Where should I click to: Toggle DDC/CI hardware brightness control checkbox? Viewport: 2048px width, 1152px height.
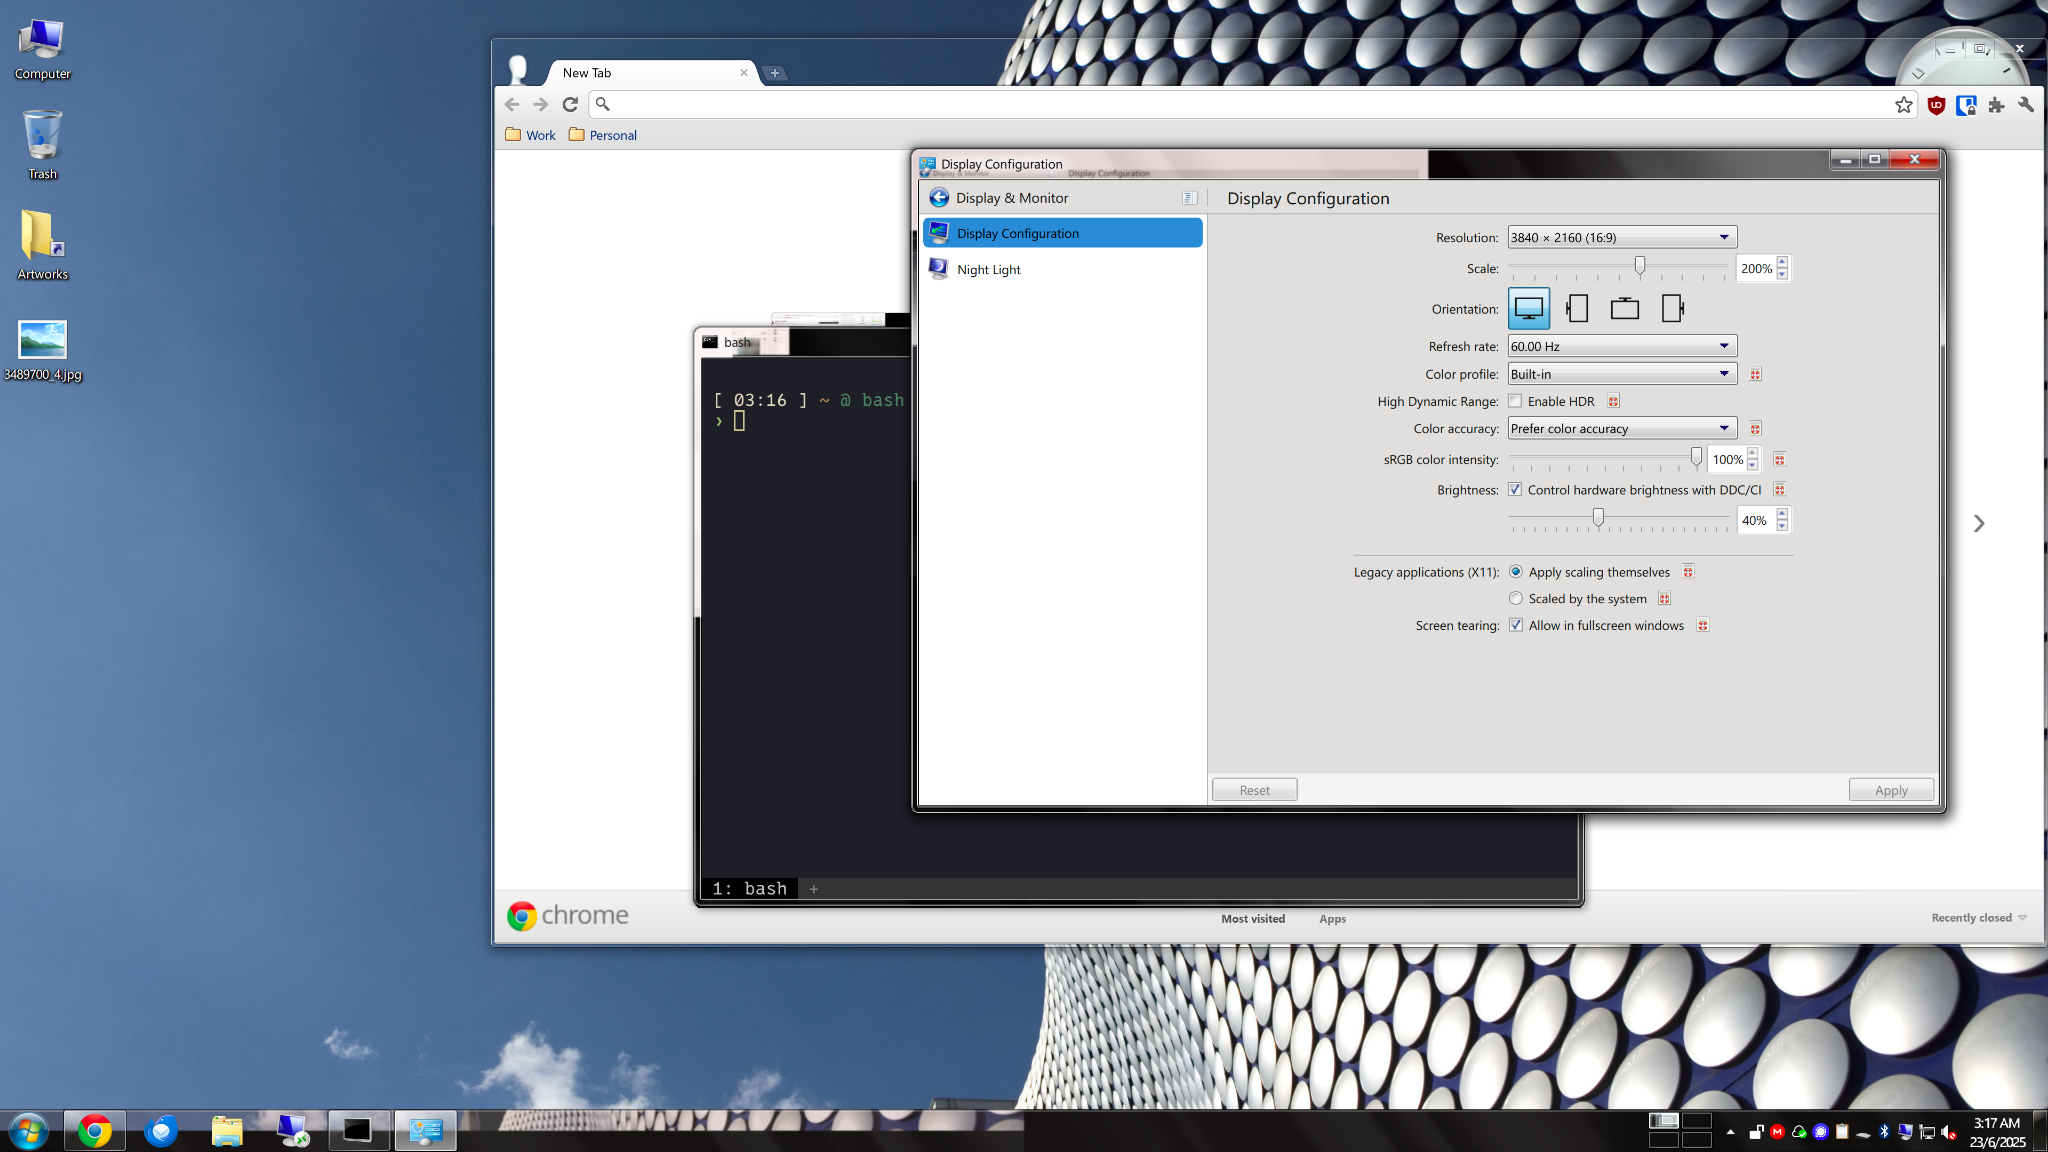(x=1516, y=490)
